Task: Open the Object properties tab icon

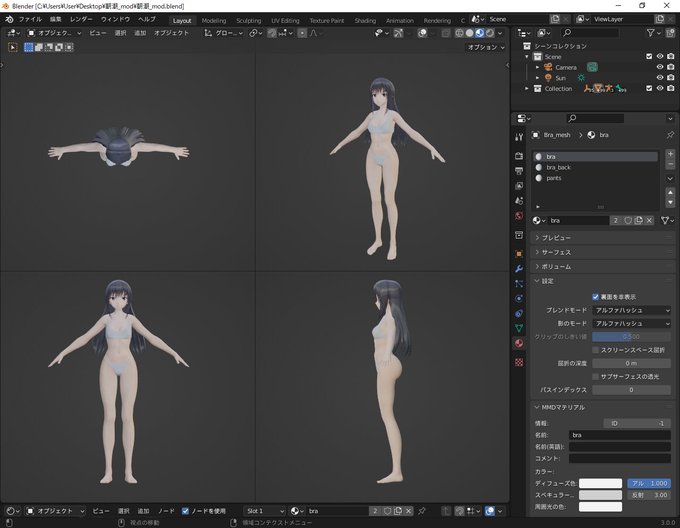Action: click(x=519, y=254)
